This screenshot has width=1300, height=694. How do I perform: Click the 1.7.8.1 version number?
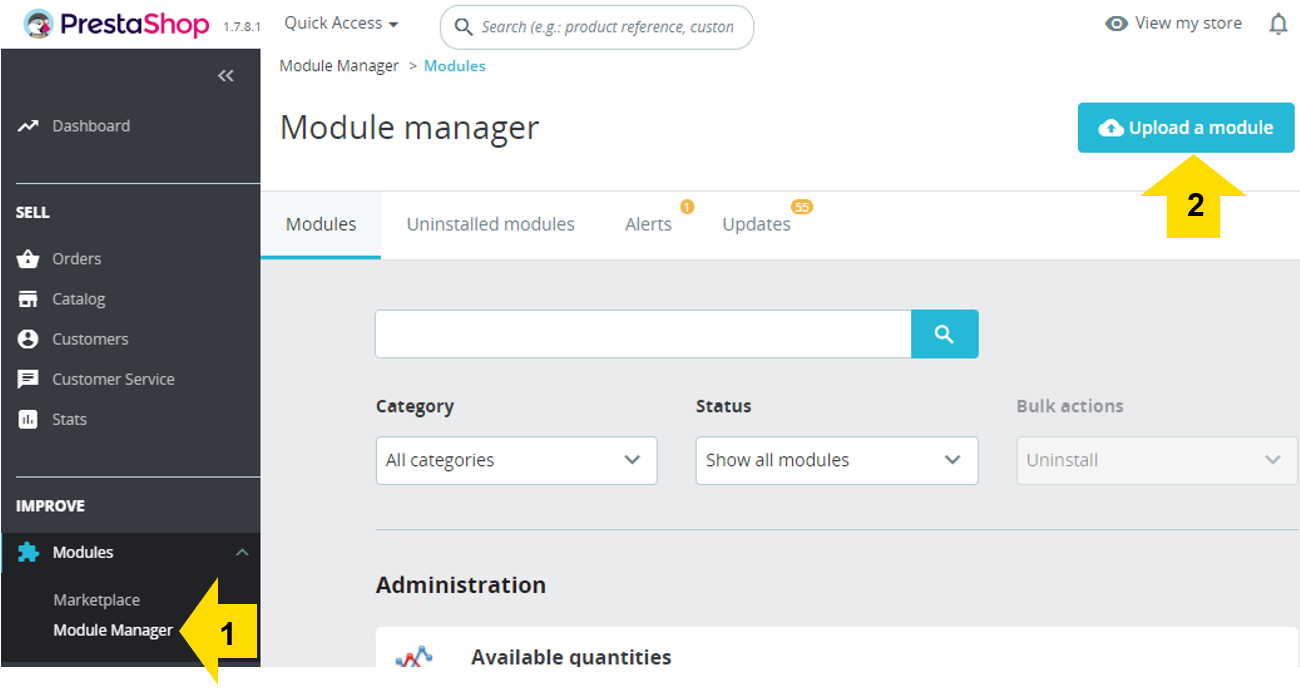242,27
